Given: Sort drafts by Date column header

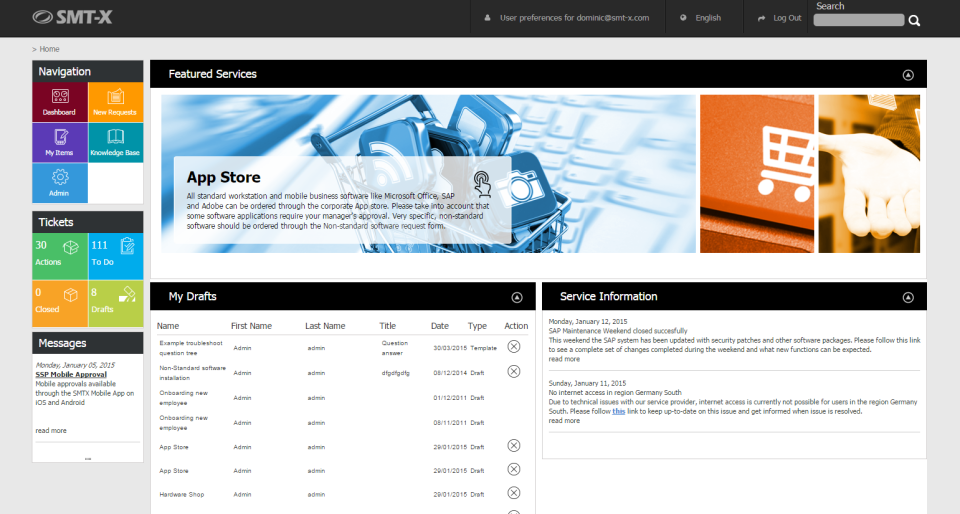Looking at the screenshot, I should pyautogui.click(x=440, y=326).
